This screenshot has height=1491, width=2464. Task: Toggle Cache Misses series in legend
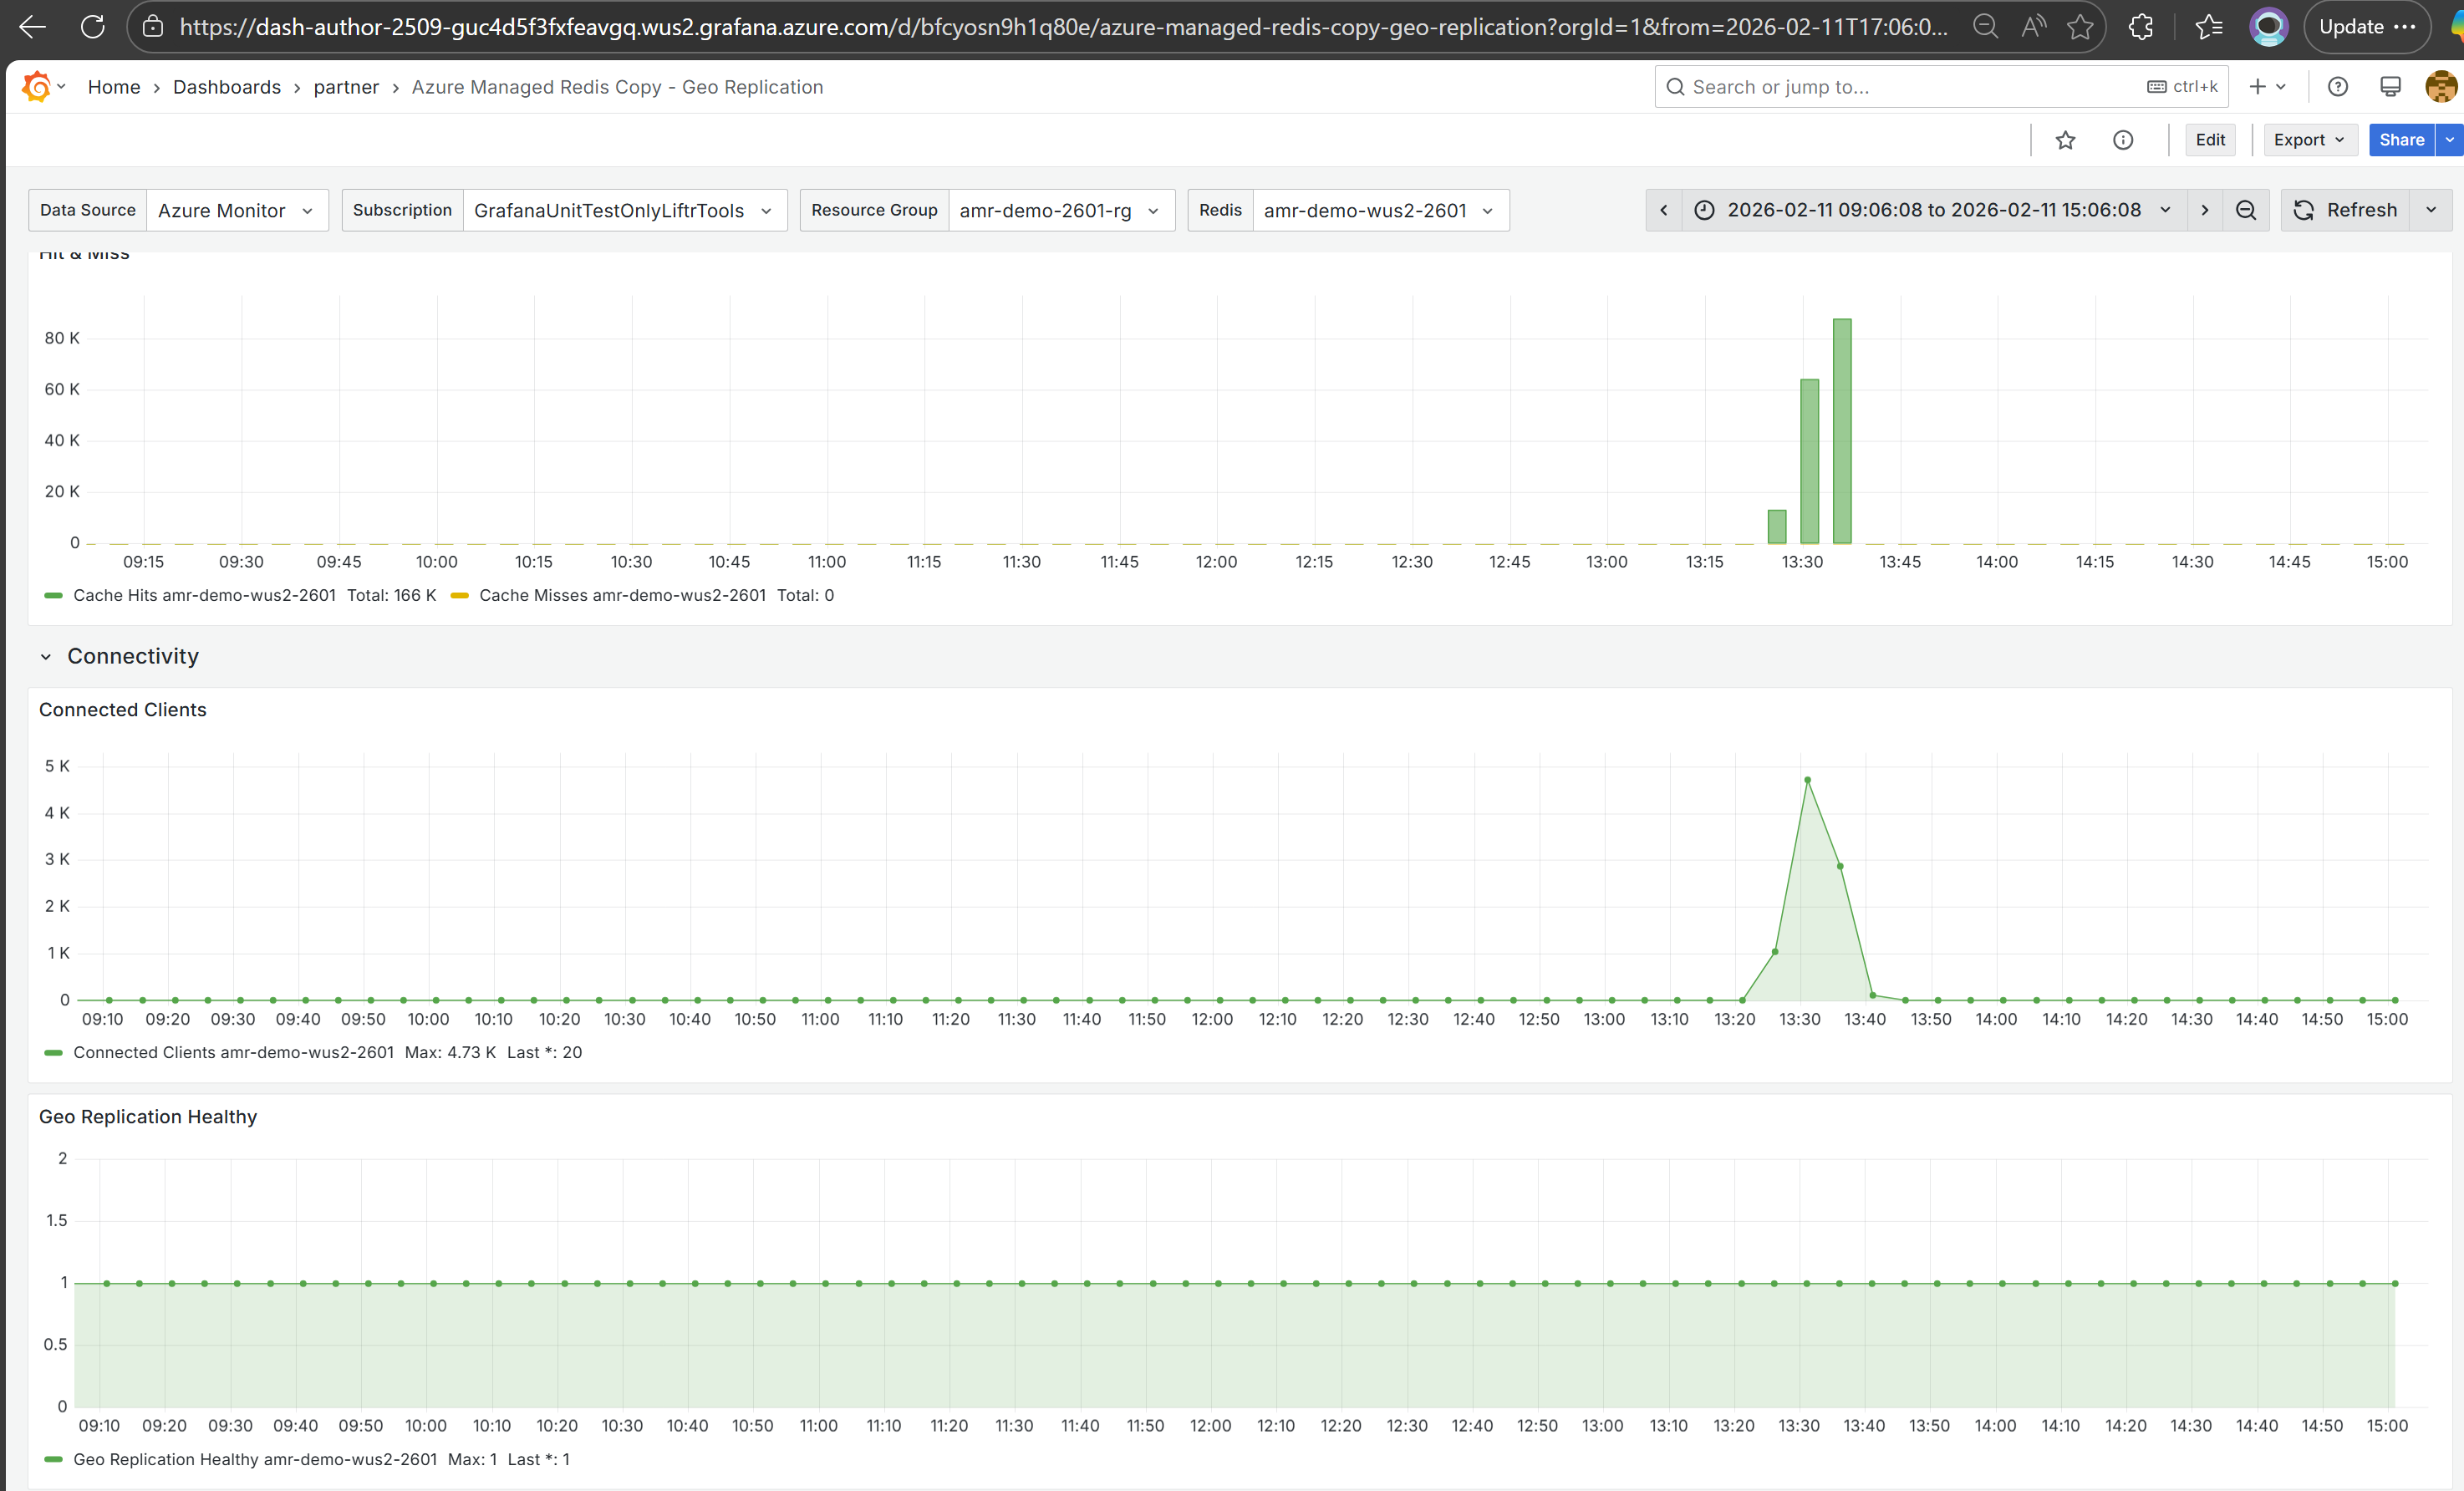(x=622, y=596)
